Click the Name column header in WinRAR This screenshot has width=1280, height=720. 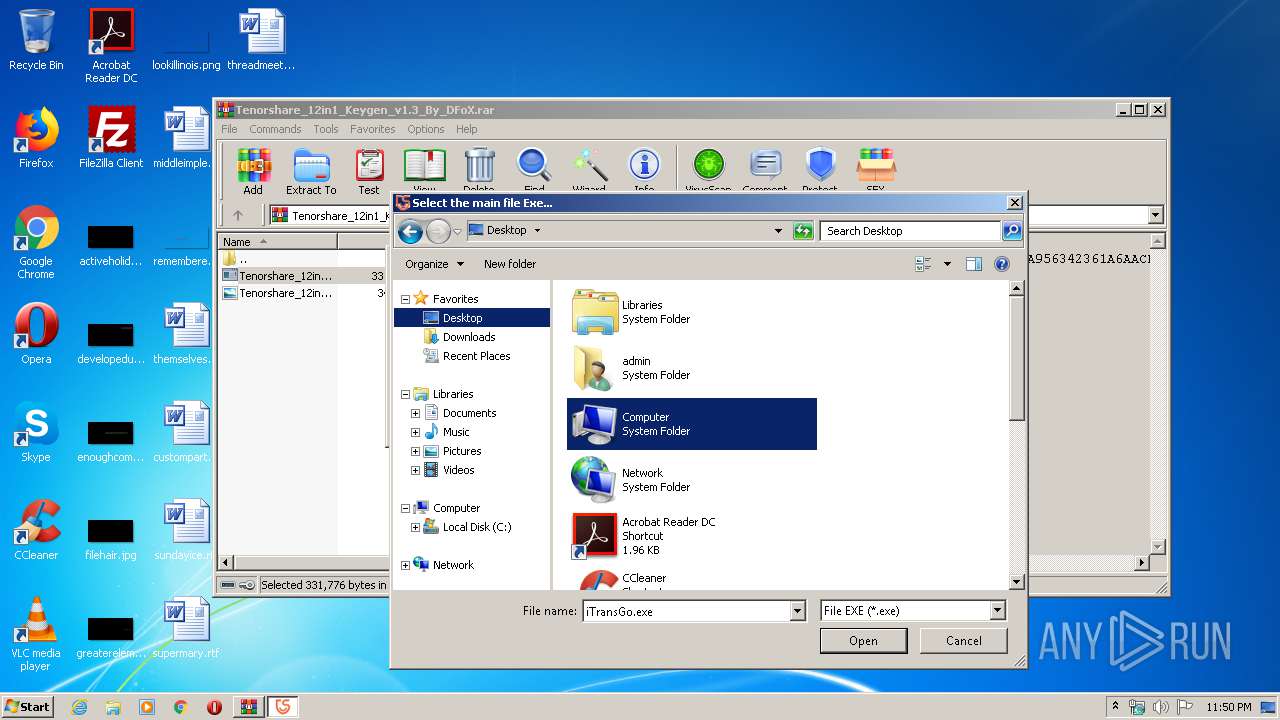pos(278,241)
